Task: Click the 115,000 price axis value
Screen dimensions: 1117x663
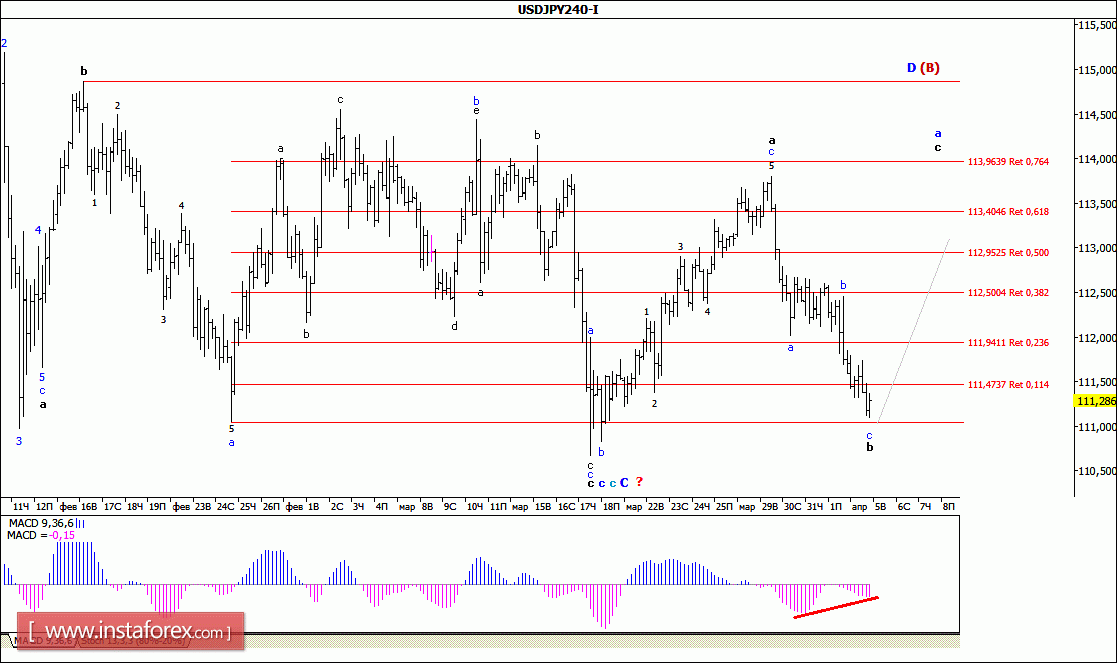Action: [x=1097, y=70]
